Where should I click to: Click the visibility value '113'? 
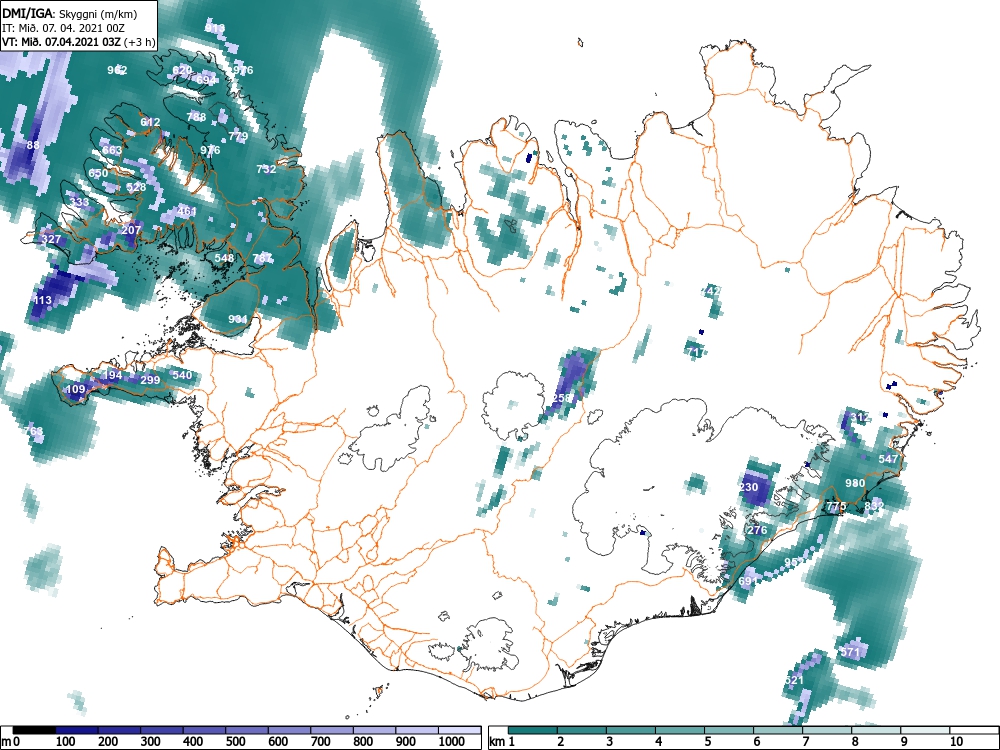point(43,300)
